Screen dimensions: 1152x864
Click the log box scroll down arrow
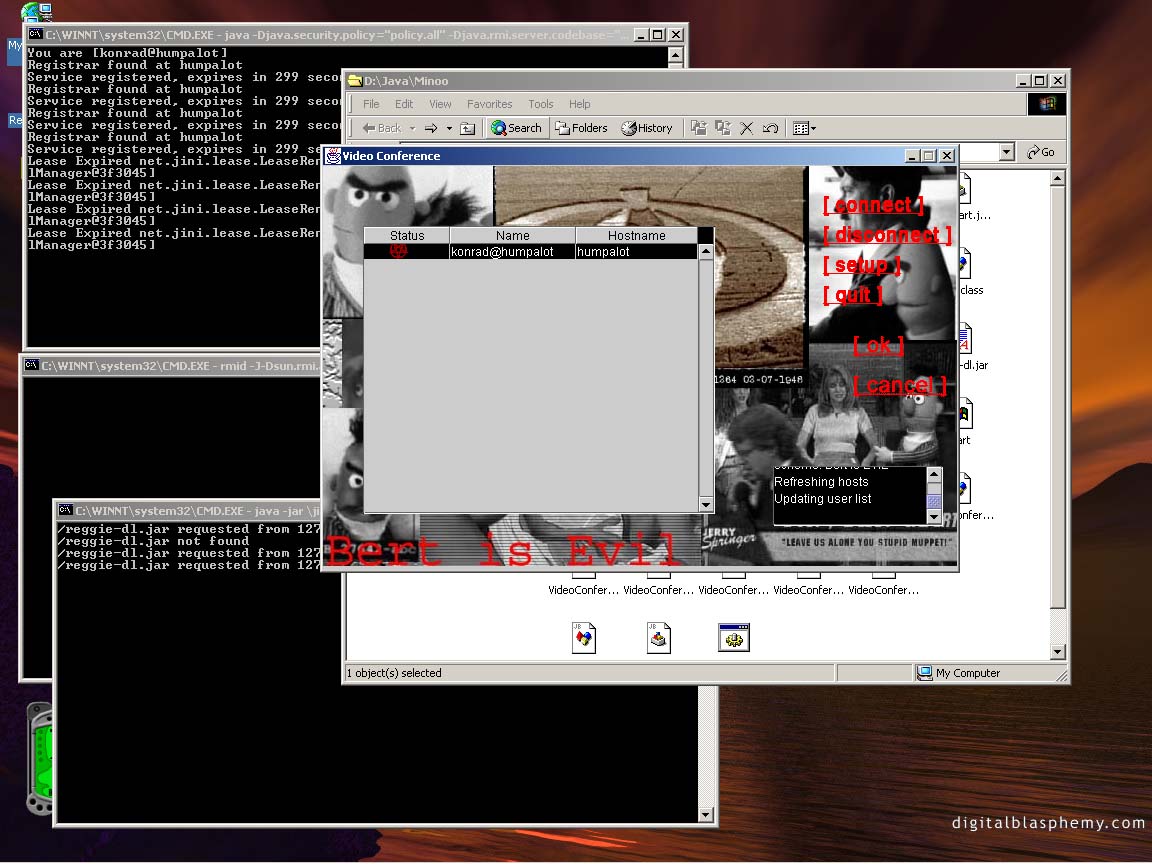click(934, 516)
